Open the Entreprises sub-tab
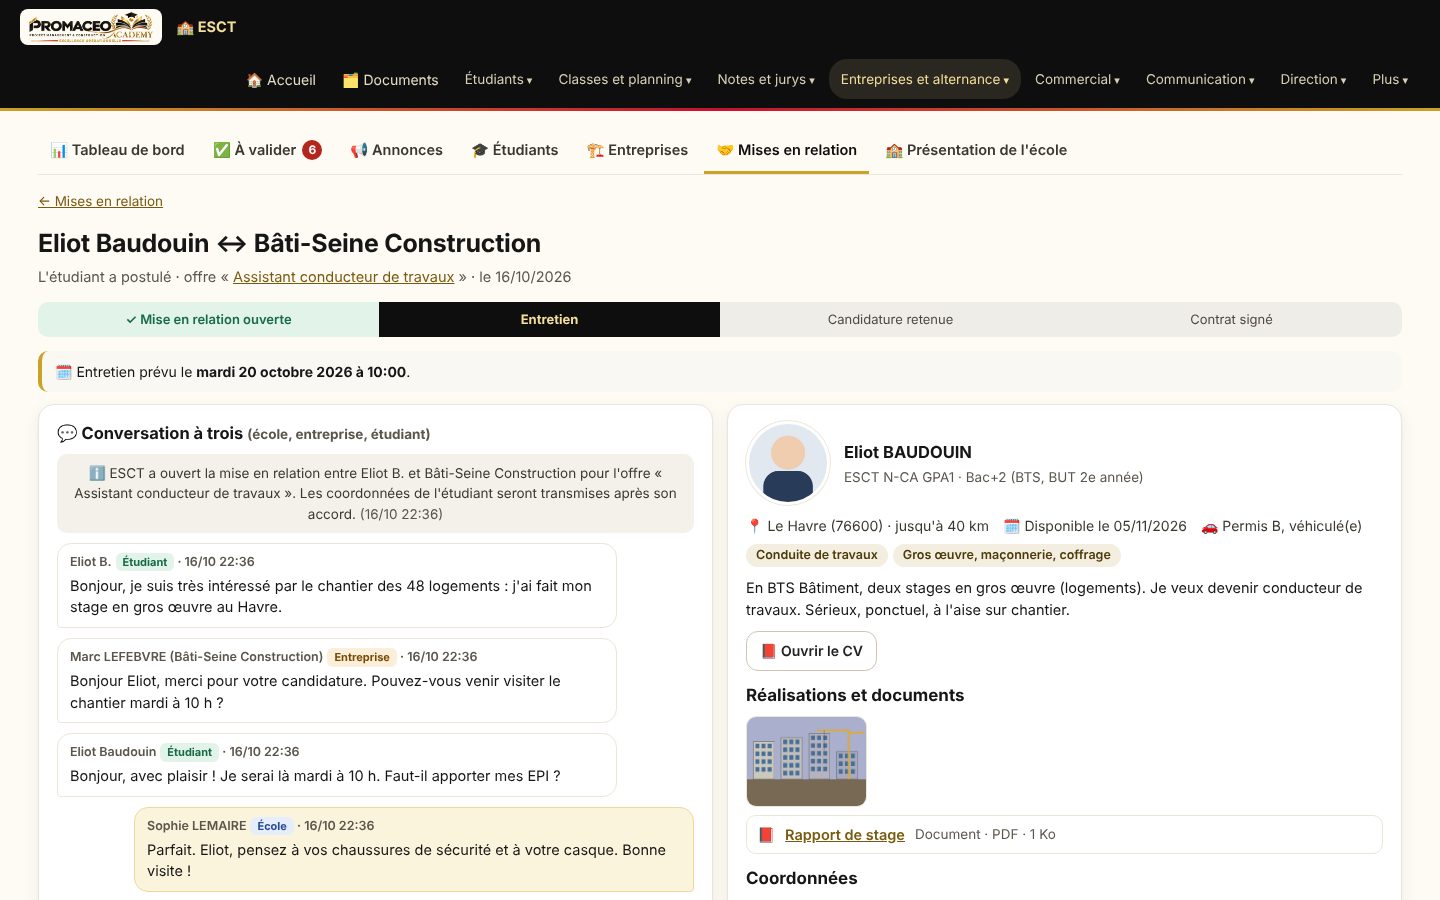Image resolution: width=1440 pixels, height=900 pixels. 637,150
